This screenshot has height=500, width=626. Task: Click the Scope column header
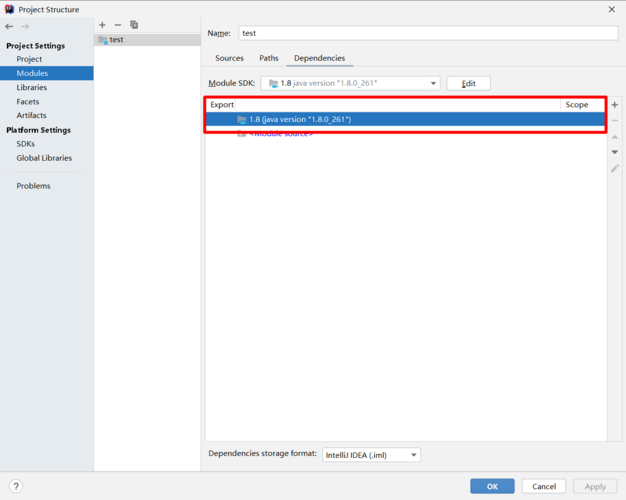pyautogui.click(x=576, y=105)
